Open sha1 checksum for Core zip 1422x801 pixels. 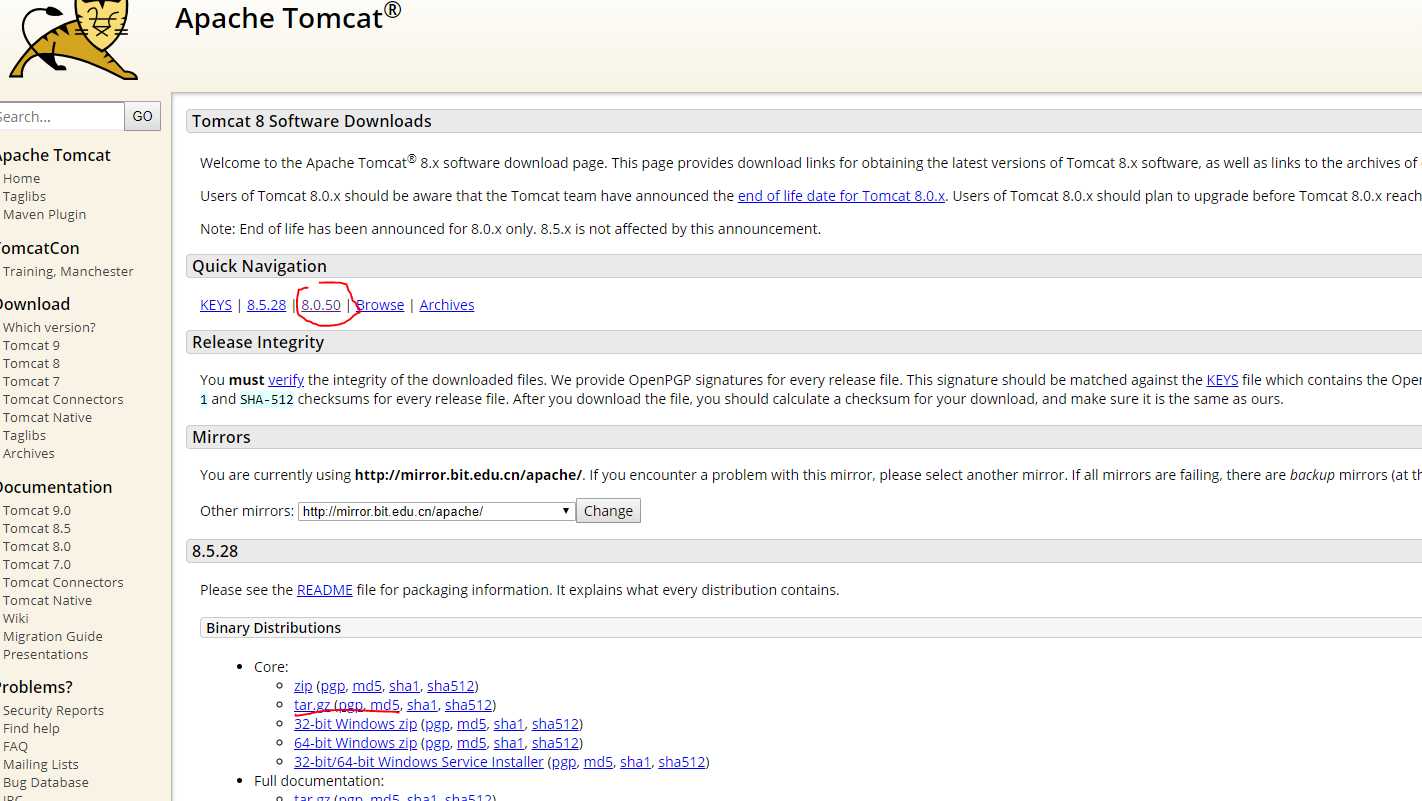click(404, 686)
